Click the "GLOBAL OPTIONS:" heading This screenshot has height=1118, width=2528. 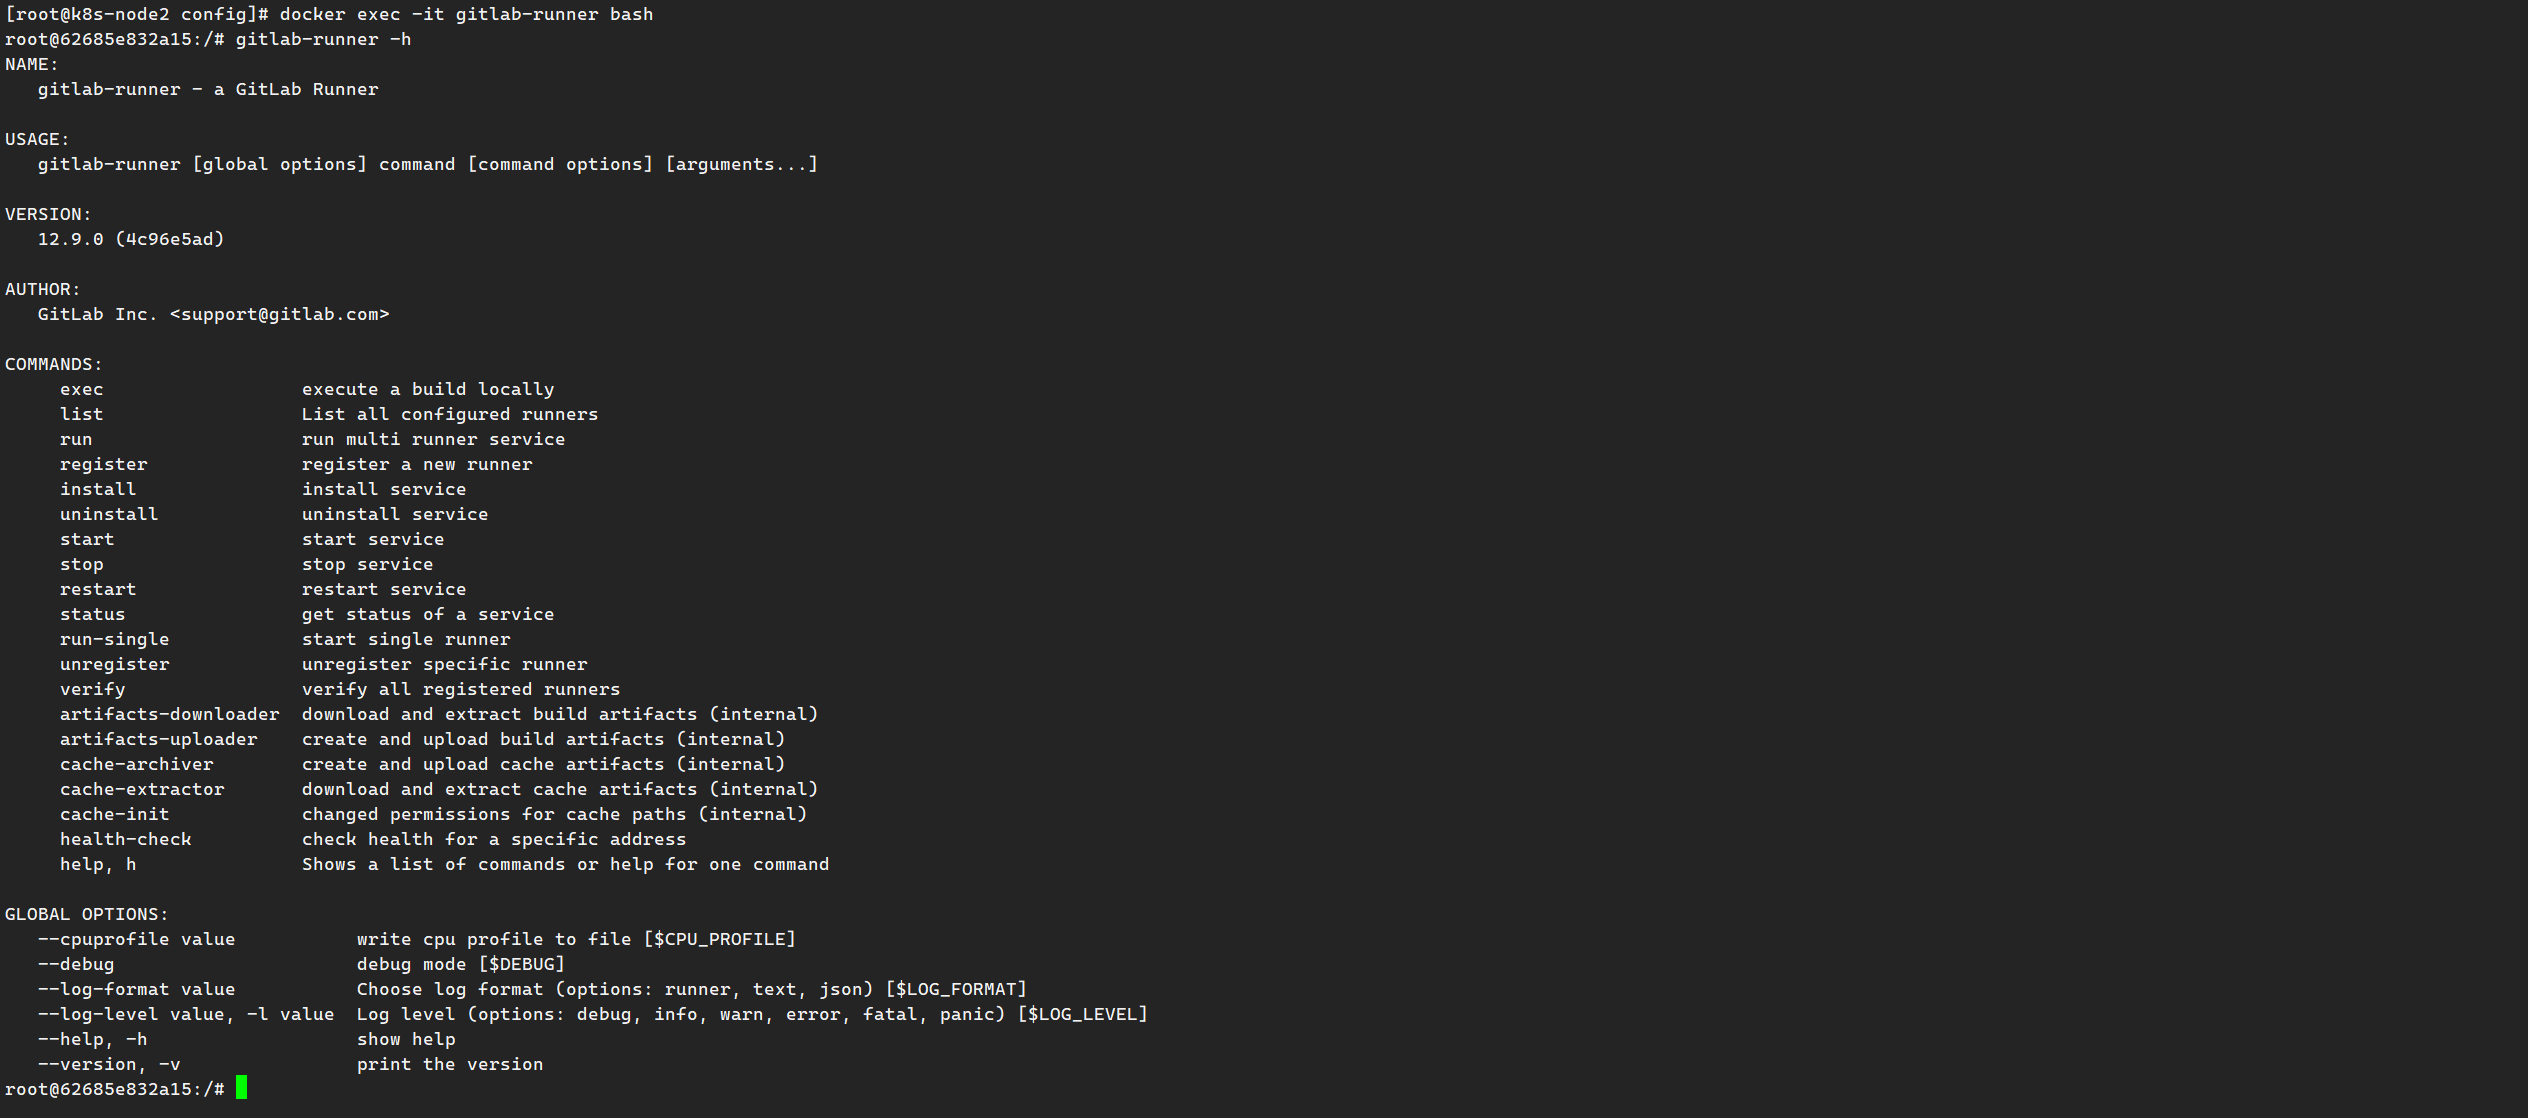(x=86, y=914)
